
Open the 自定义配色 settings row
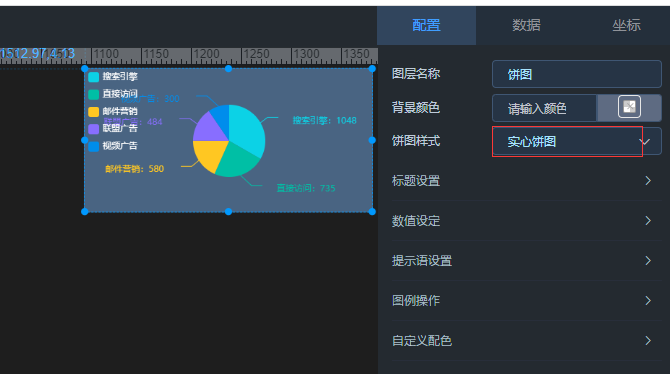[526, 341]
